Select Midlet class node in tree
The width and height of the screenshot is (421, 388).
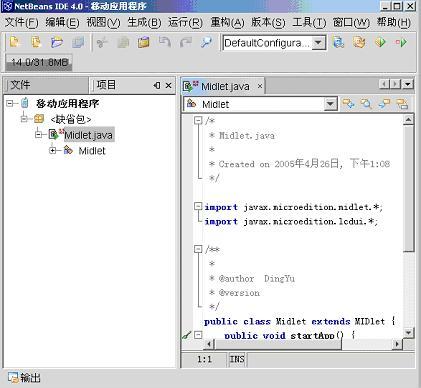[92, 151]
